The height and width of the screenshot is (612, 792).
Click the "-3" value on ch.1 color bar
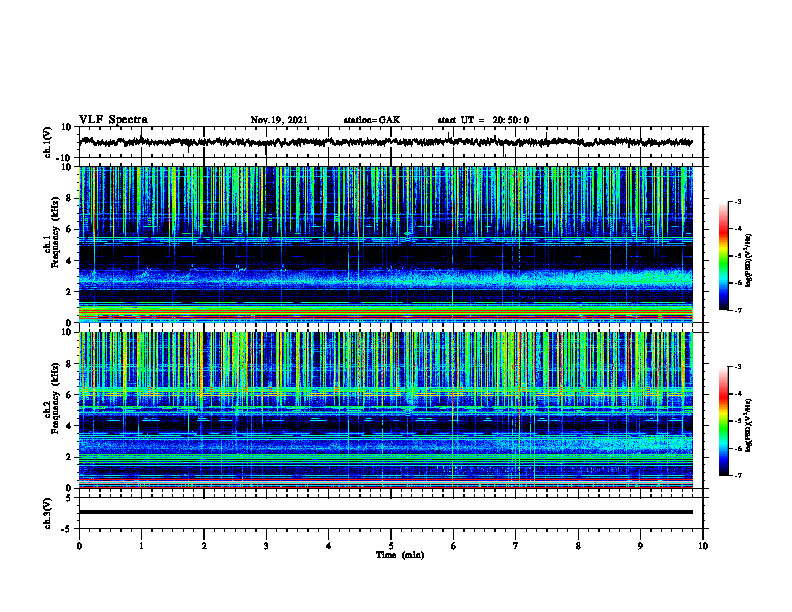[x=738, y=202]
